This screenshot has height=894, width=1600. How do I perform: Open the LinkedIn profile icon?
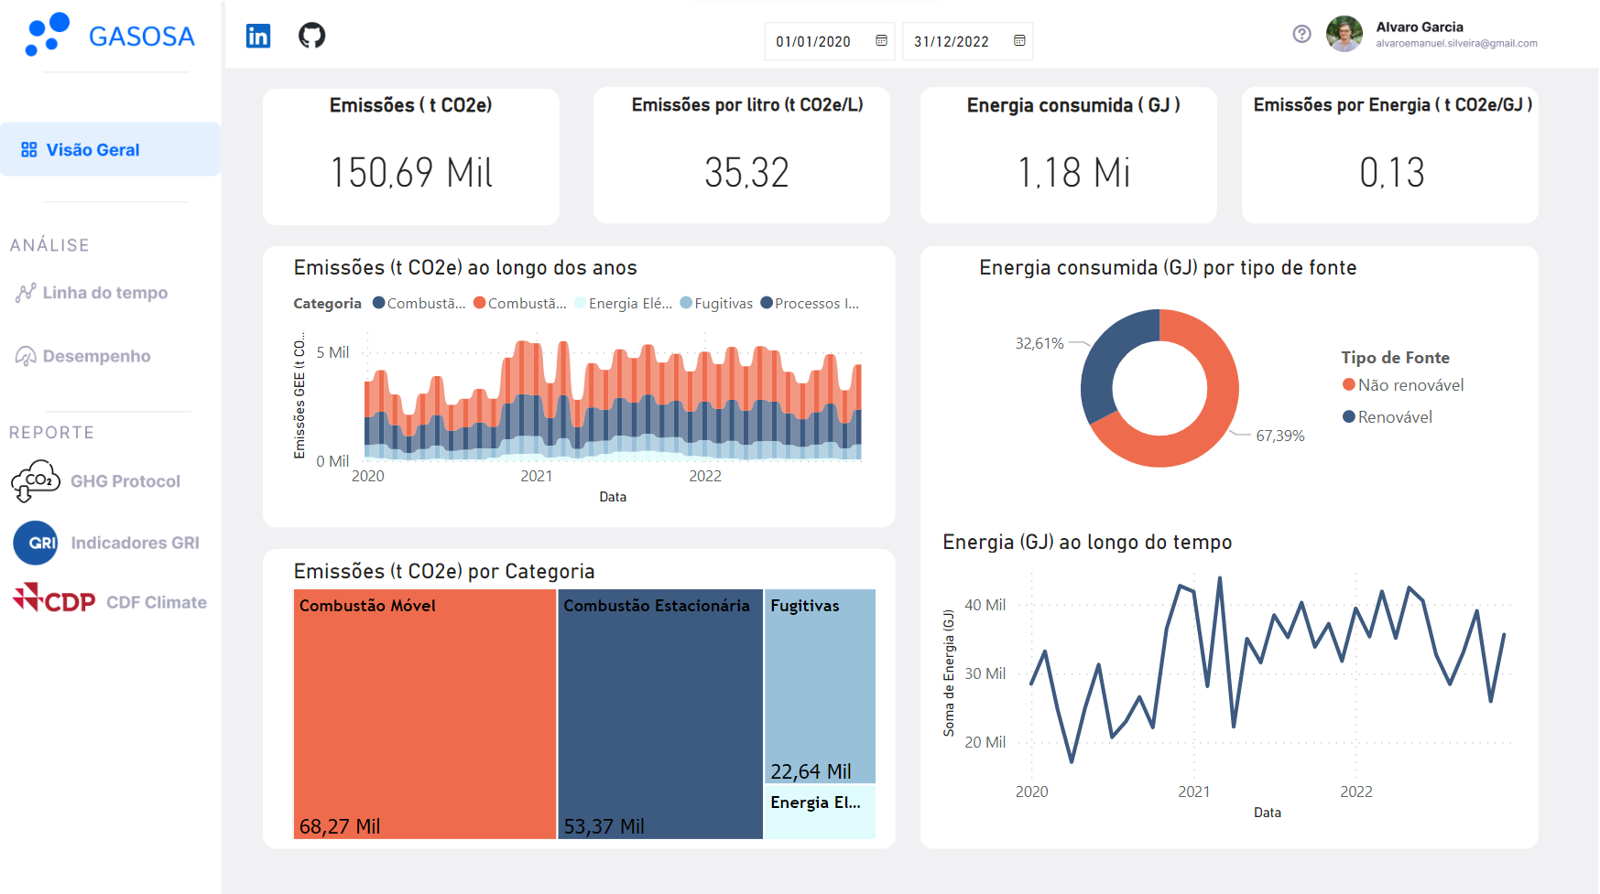[258, 36]
